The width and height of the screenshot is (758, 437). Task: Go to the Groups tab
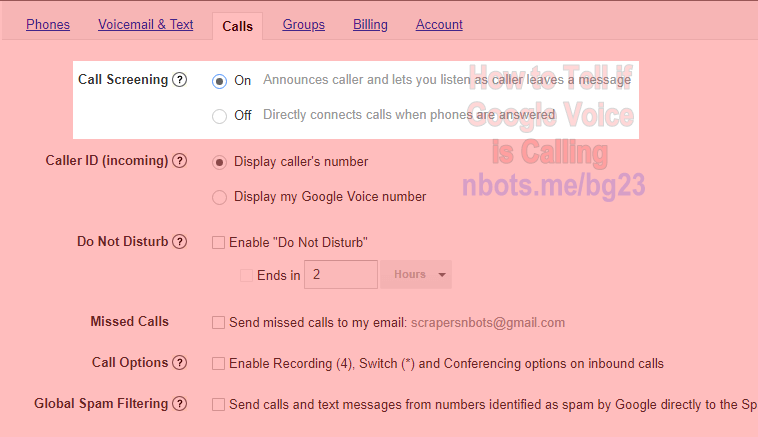pos(304,25)
